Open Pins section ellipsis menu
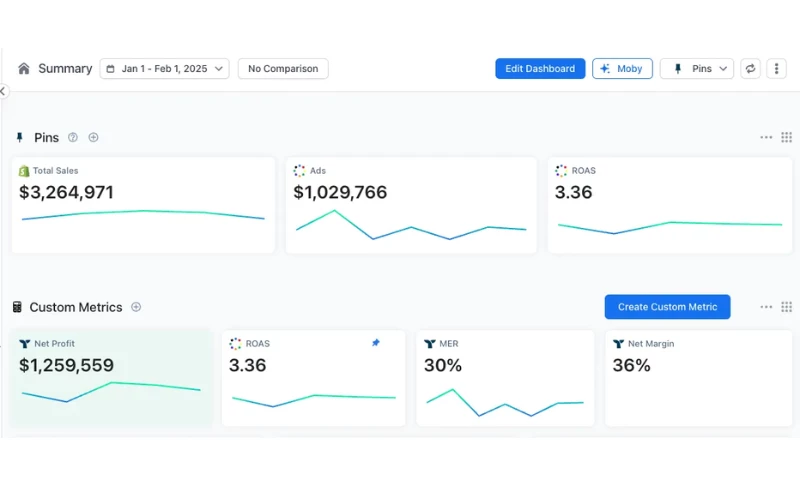This screenshot has width=800, height=480. [x=766, y=138]
